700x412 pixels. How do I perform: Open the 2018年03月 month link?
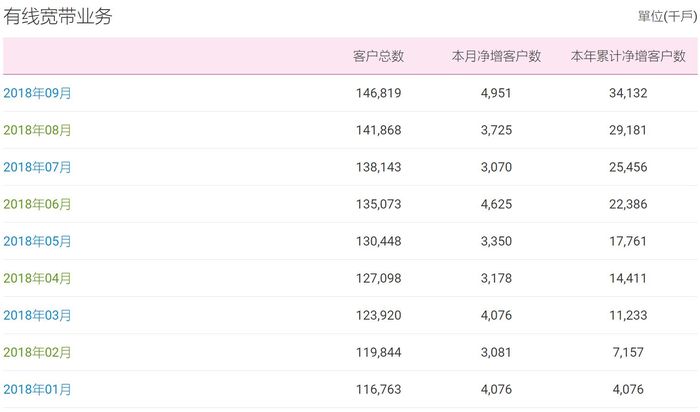tap(38, 315)
